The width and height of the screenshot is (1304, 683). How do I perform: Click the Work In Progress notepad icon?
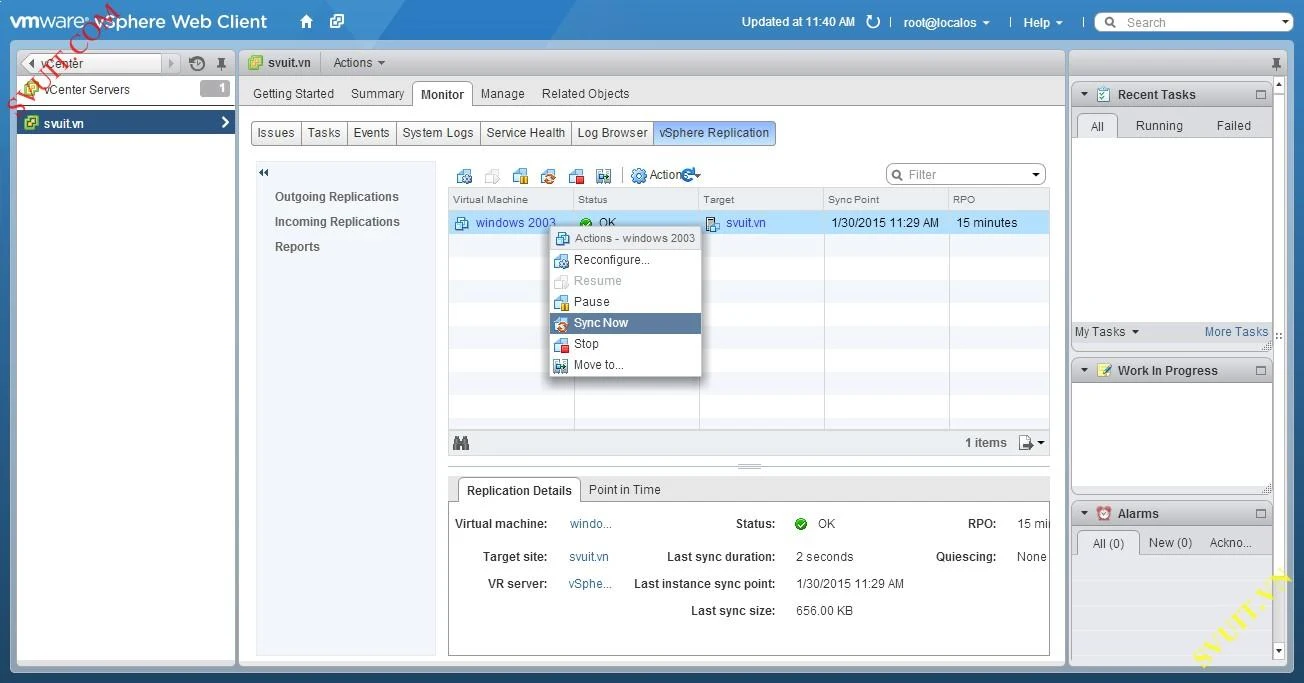pos(1104,371)
